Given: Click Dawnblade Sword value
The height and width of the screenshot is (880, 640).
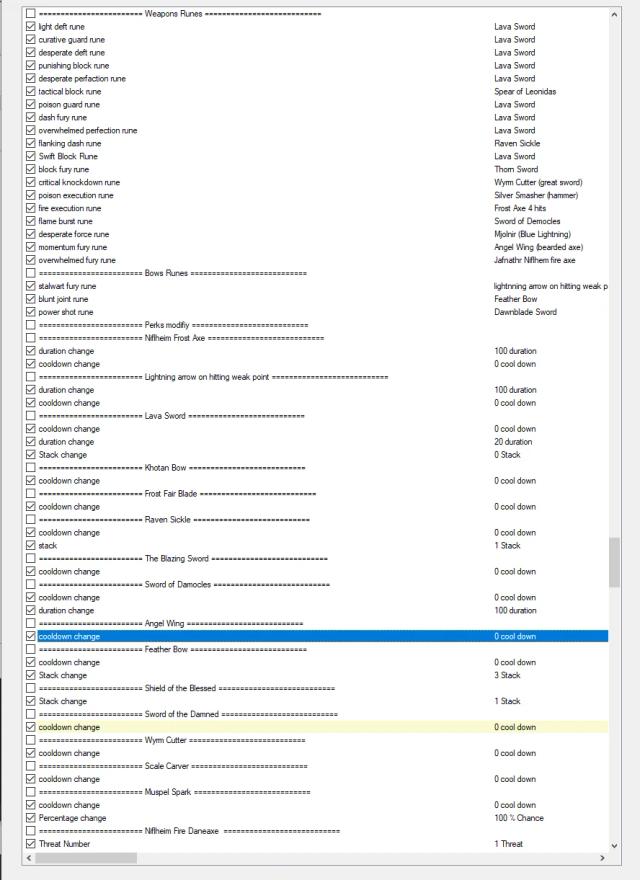Looking at the screenshot, I should [x=525, y=312].
